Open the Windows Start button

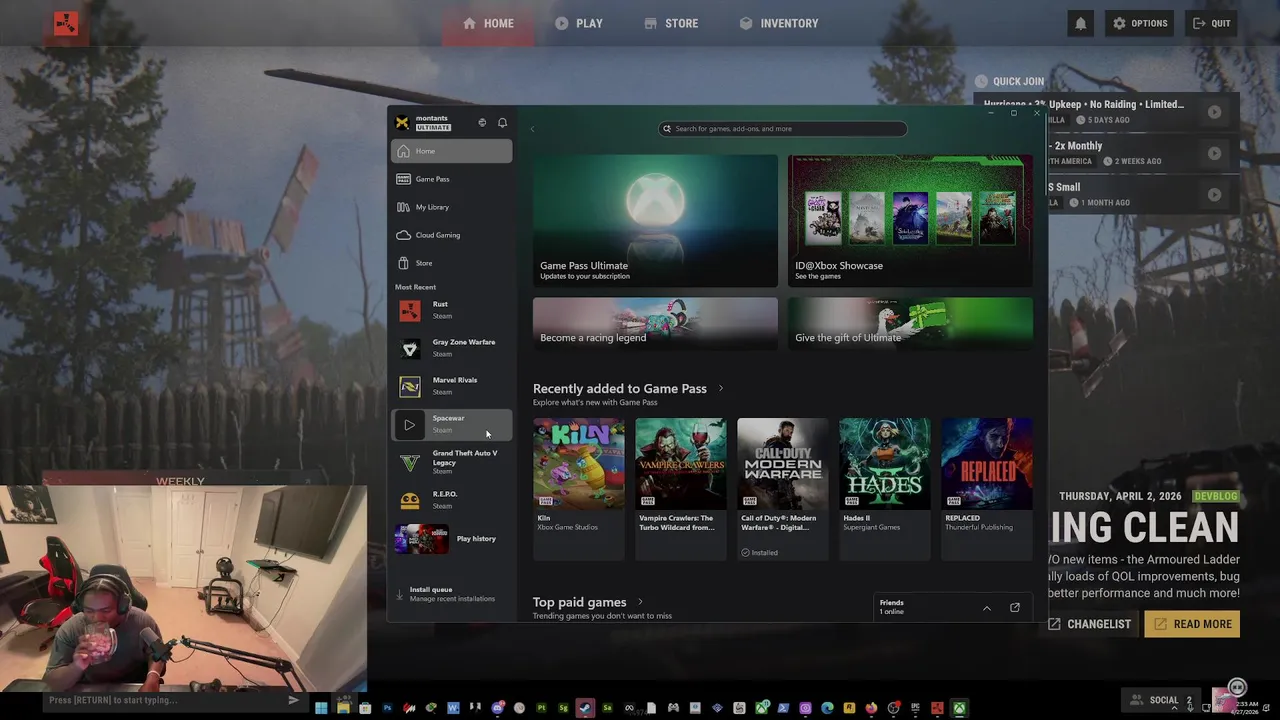tap(321, 708)
